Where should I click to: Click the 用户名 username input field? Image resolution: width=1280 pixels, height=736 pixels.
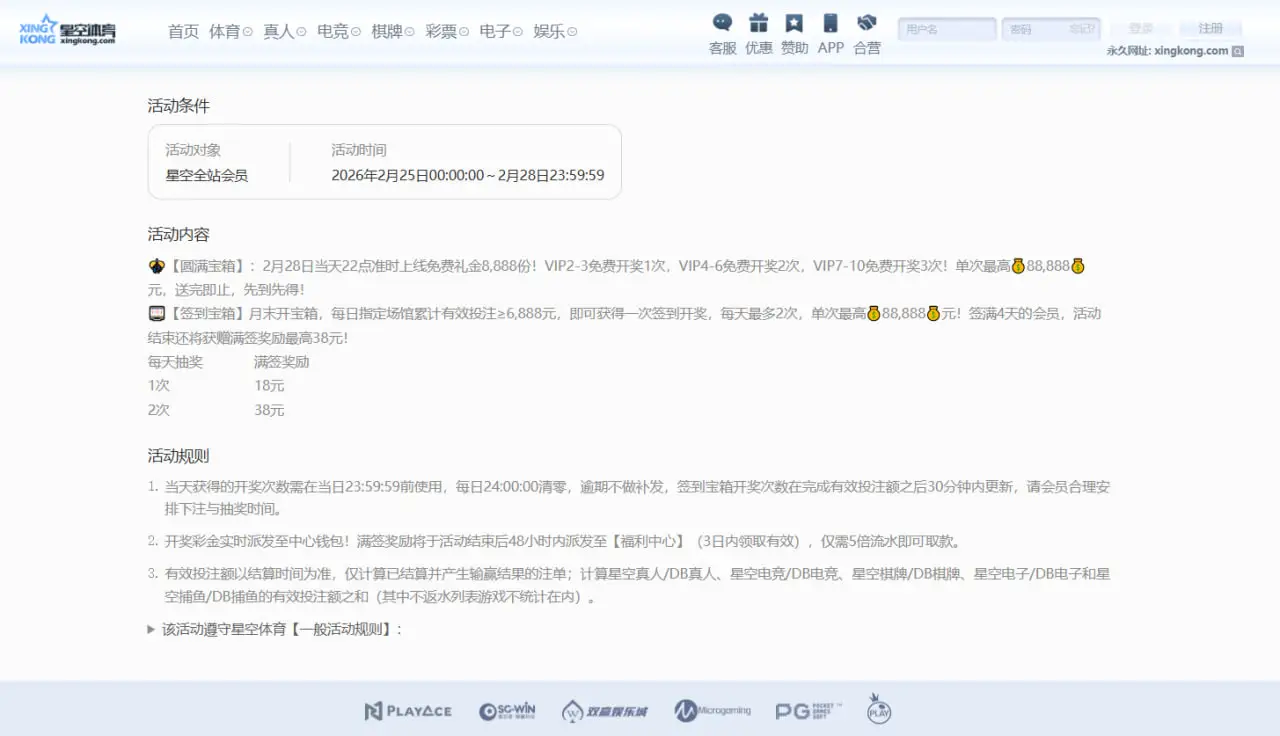point(946,28)
